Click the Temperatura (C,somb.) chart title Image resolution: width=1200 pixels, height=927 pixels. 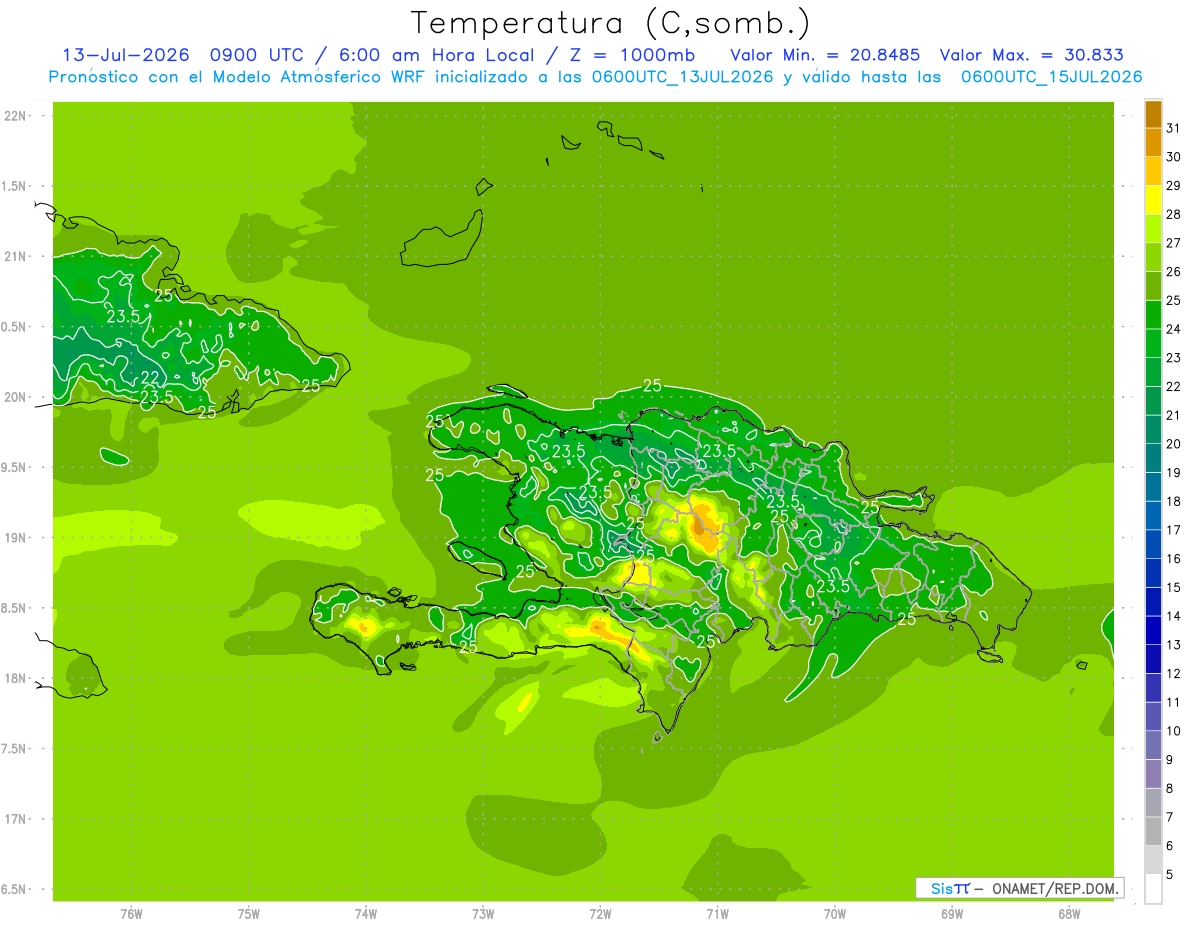[611, 23]
